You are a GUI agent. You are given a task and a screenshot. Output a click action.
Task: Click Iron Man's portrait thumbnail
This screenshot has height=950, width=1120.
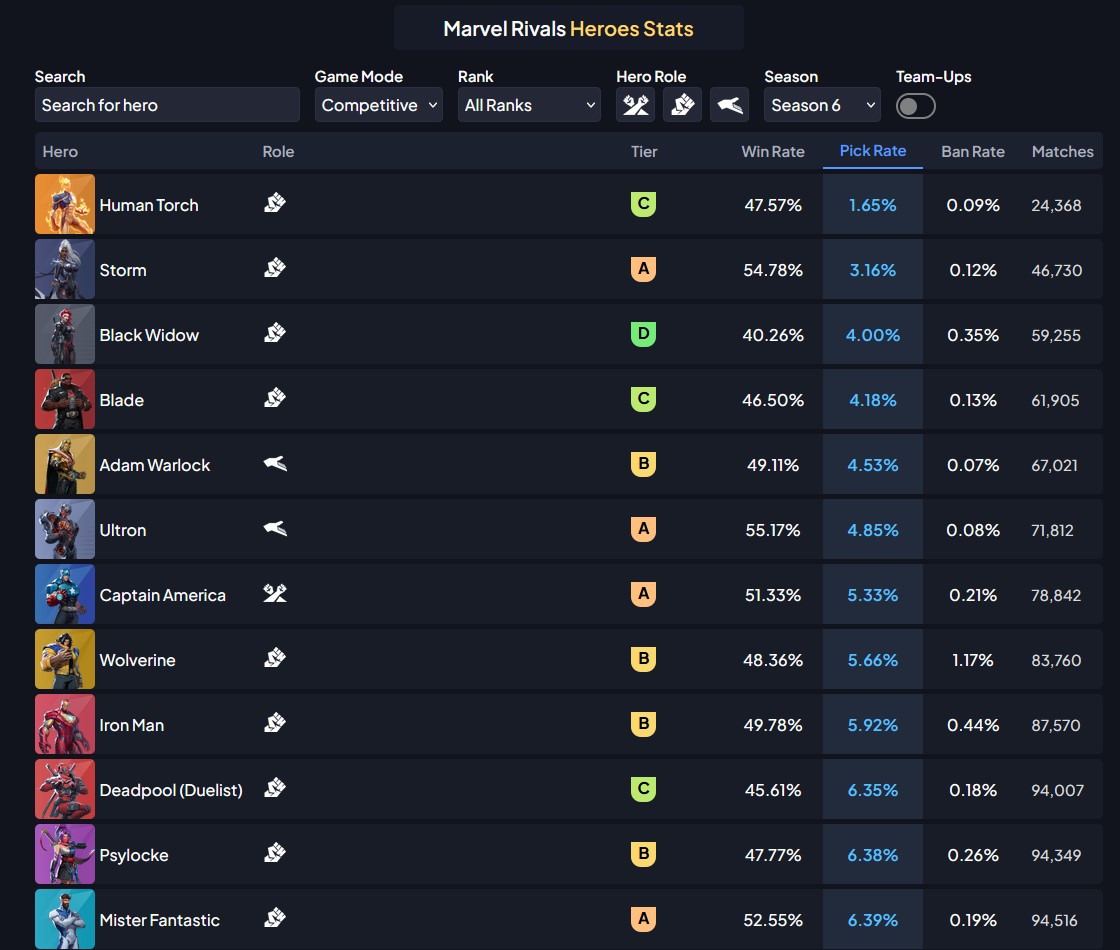(x=65, y=724)
